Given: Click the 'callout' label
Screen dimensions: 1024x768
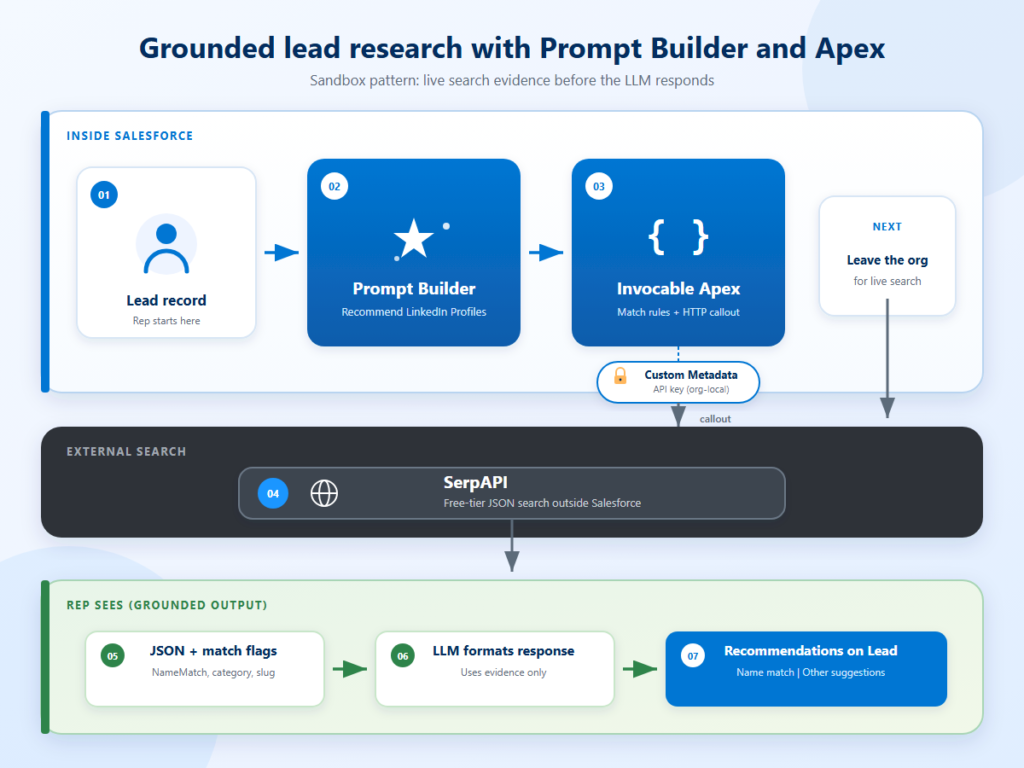Looking at the screenshot, I should [715, 419].
